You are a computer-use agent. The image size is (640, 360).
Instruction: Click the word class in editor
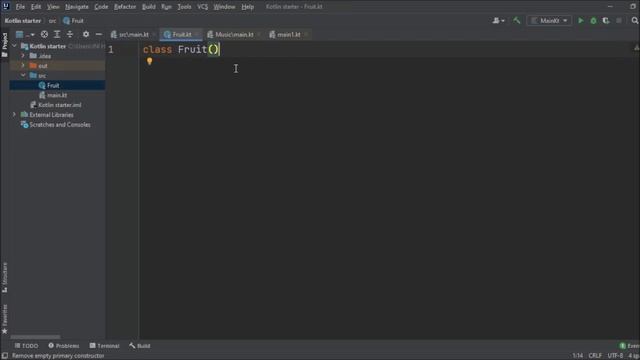157,50
